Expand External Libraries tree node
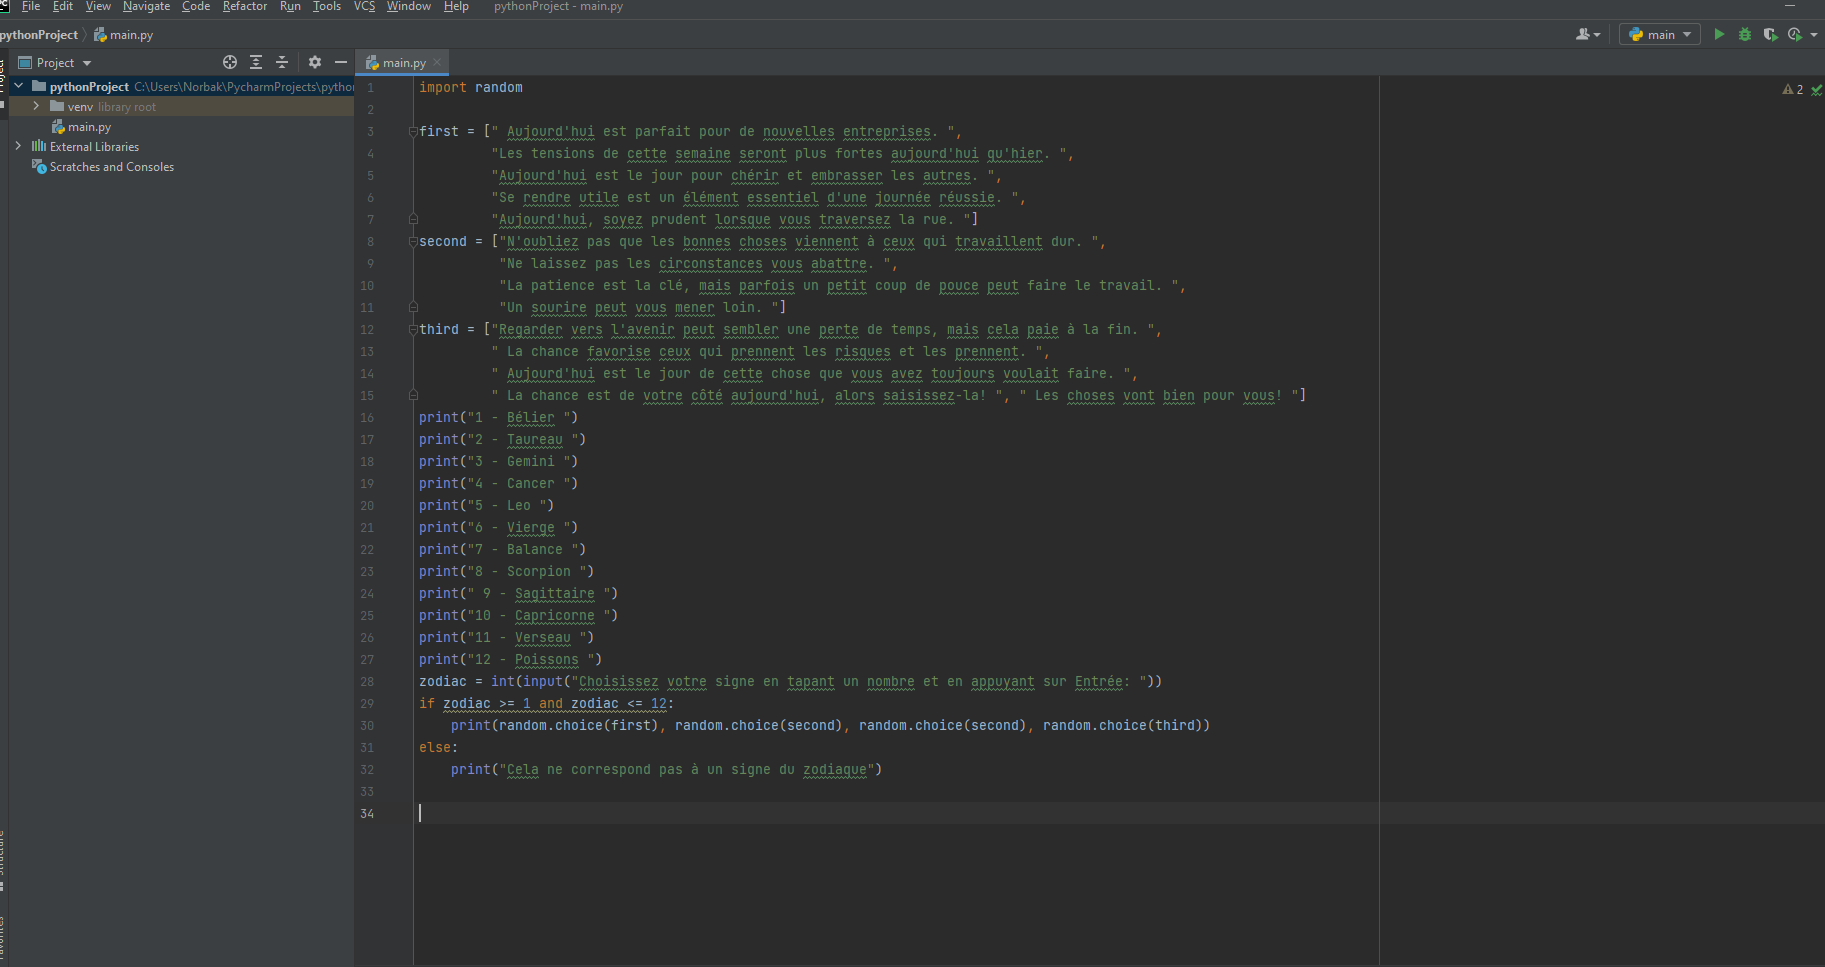This screenshot has height=967, width=1825. tap(18, 146)
